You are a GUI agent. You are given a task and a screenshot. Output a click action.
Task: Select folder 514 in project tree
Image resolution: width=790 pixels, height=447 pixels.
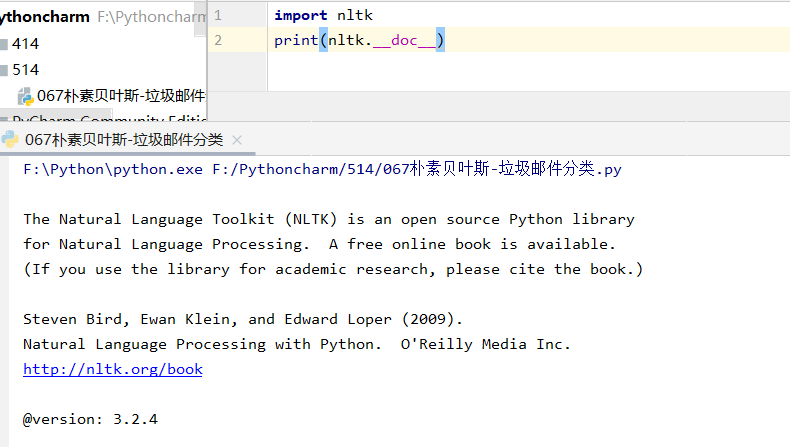pos(25,70)
